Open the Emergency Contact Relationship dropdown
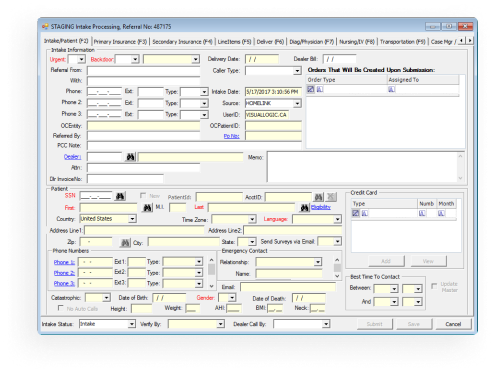This screenshot has width=495, height=372. click(318, 262)
